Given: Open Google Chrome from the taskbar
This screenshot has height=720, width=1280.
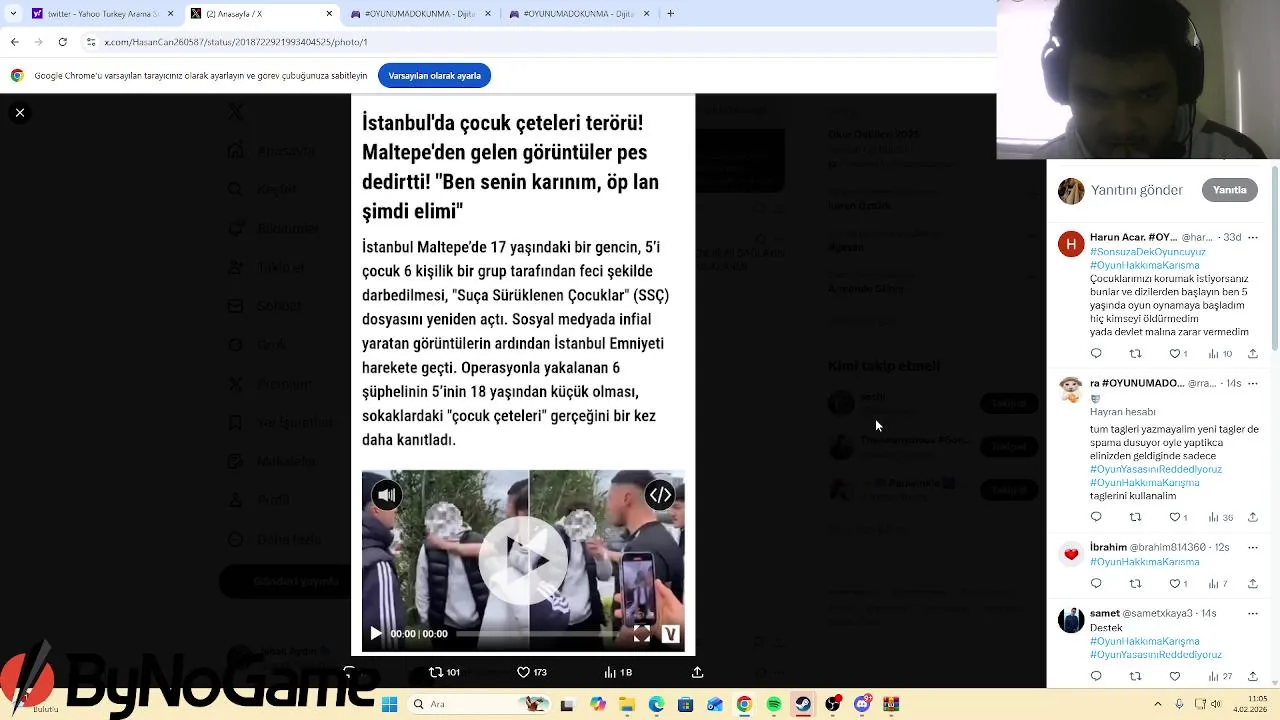Looking at the screenshot, I should pos(744,704).
